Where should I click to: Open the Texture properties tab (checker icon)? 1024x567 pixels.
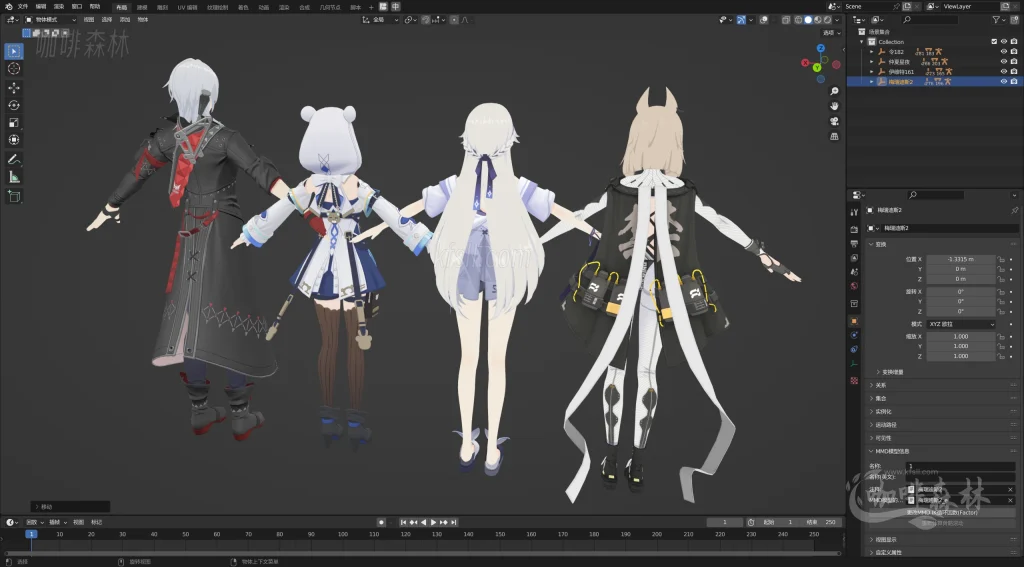pyautogui.click(x=854, y=380)
